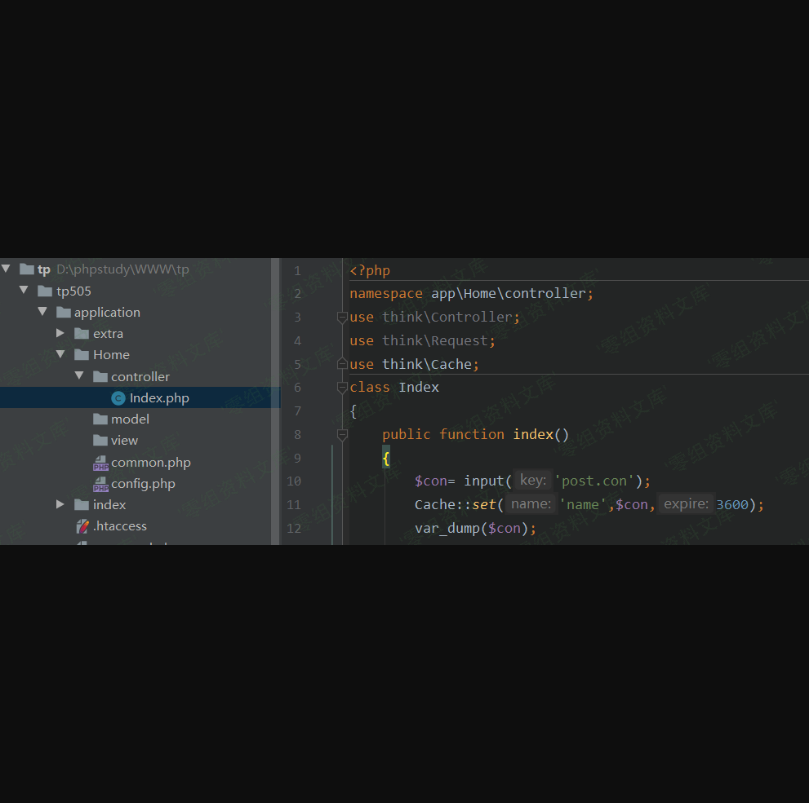Select Index.php in the project tree
This screenshot has height=803, width=809.
click(x=159, y=398)
